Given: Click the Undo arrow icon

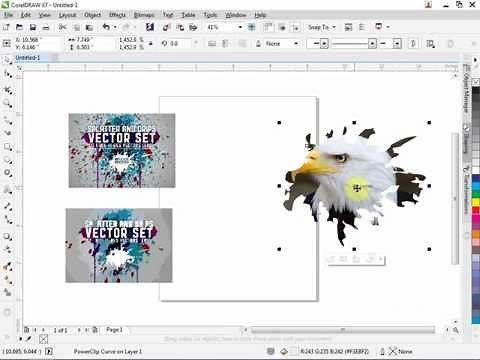Looking at the screenshot, I should pyautogui.click(x=106, y=27).
